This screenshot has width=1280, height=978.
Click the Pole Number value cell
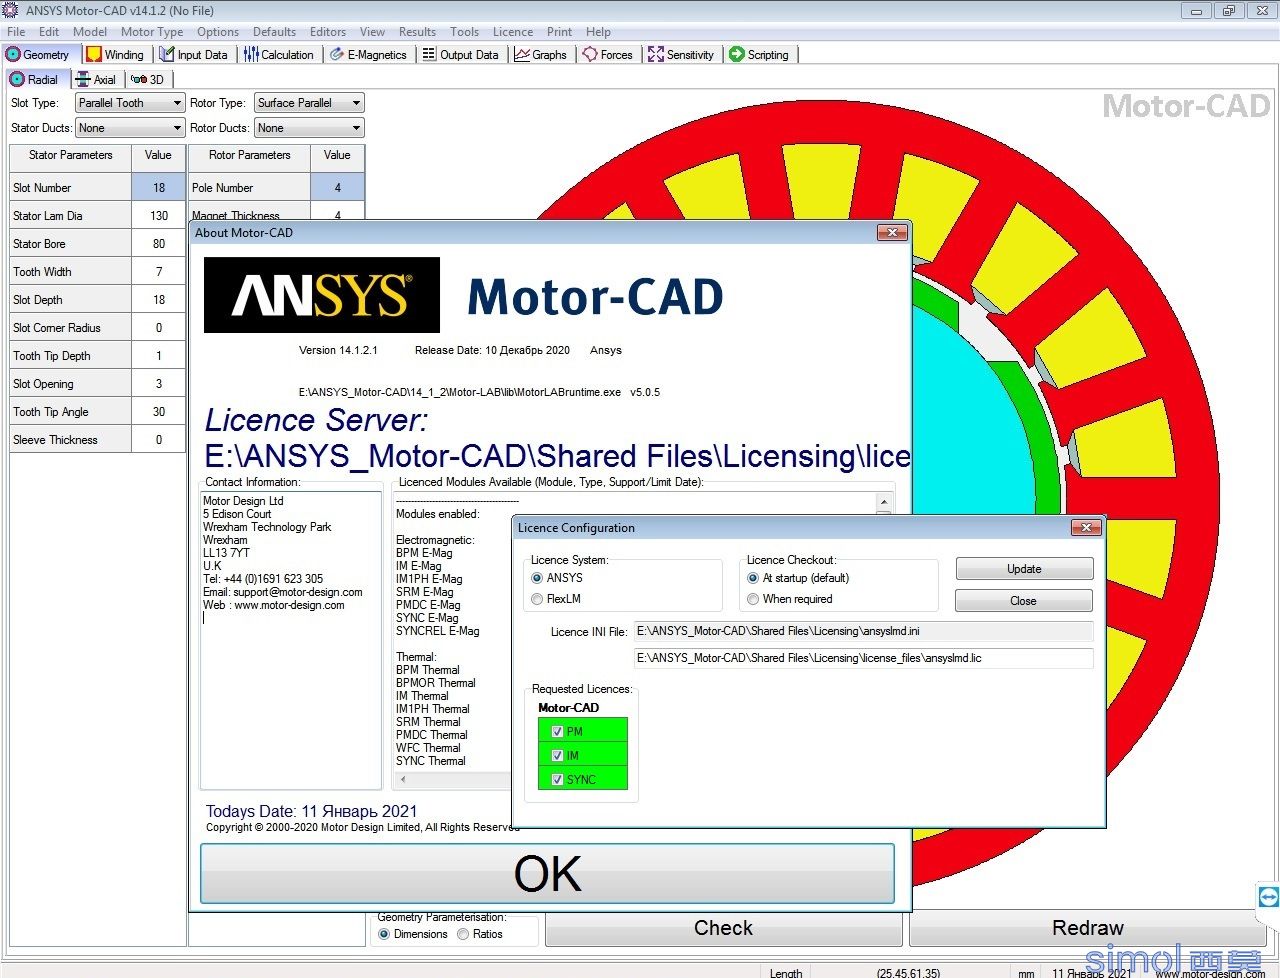point(337,187)
